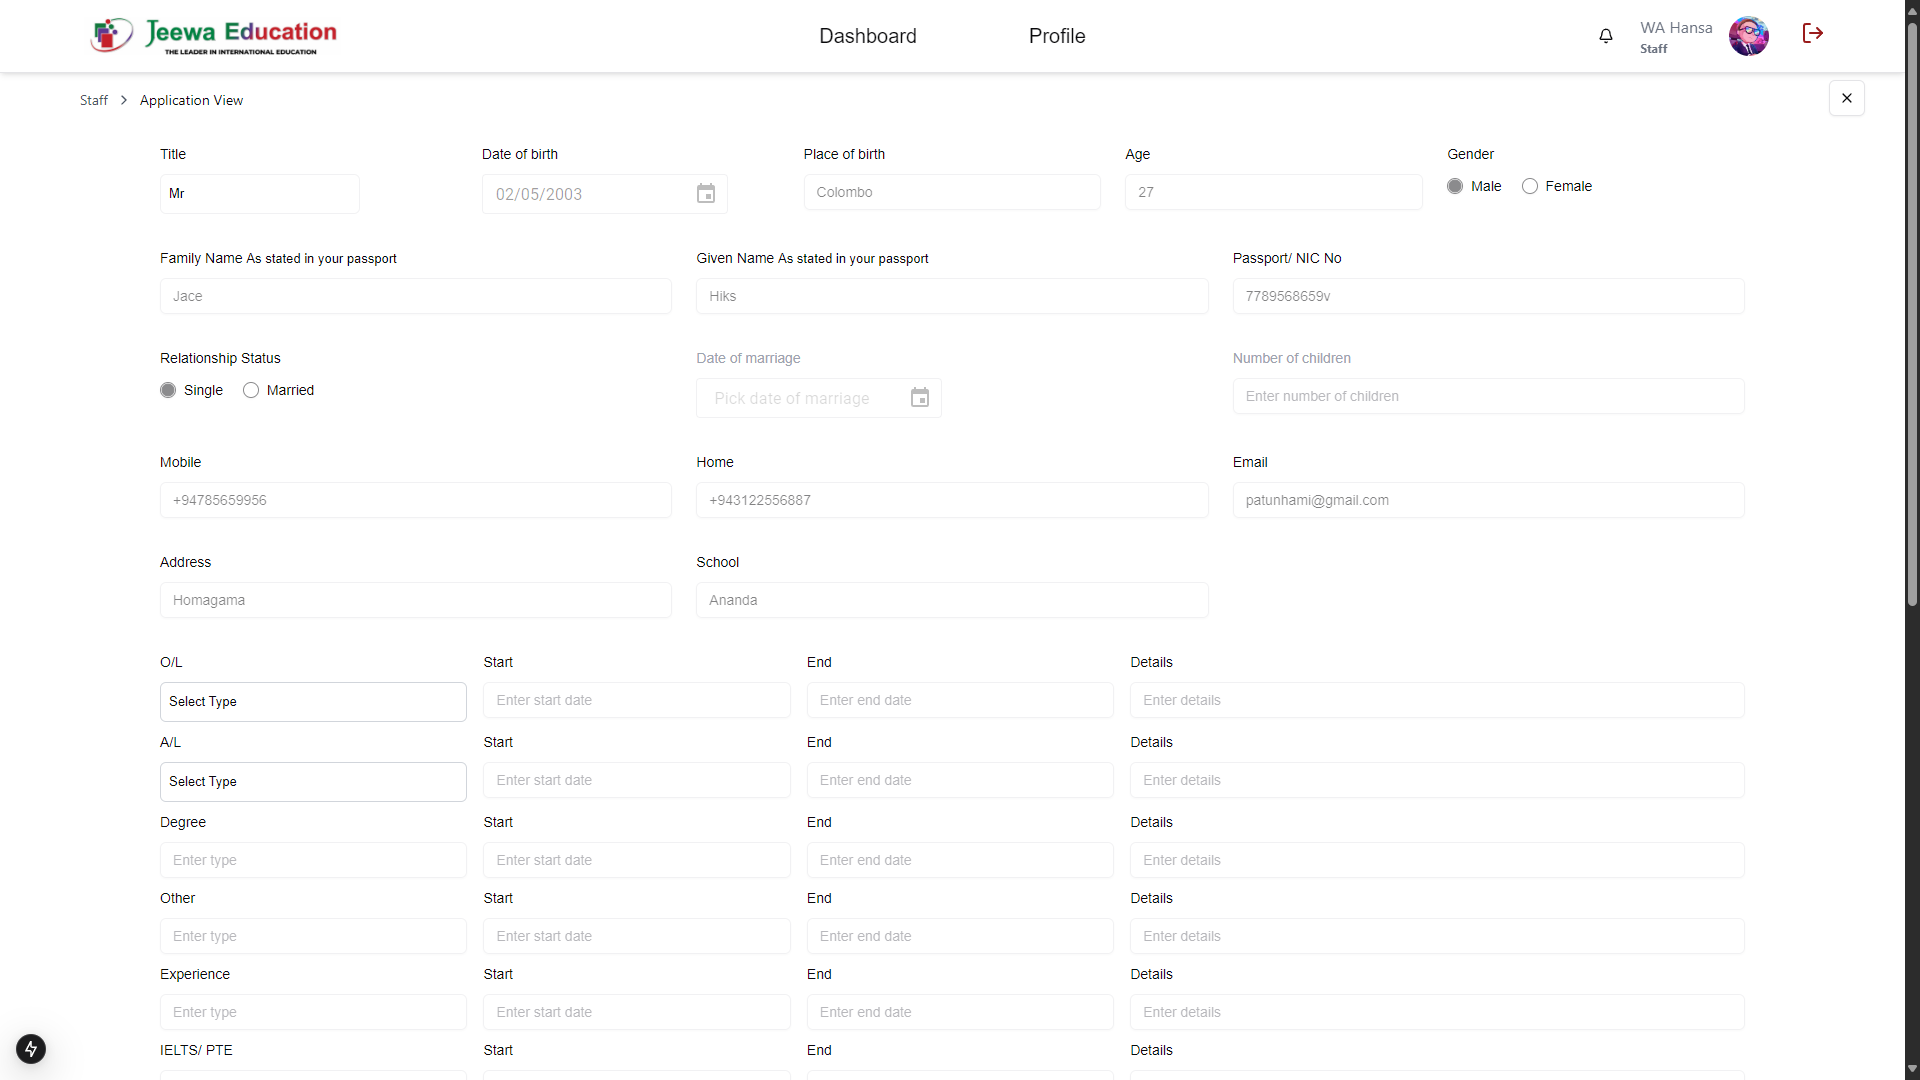Click inside the Email input field
The width and height of the screenshot is (1920, 1080).
[x=1488, y=500]
